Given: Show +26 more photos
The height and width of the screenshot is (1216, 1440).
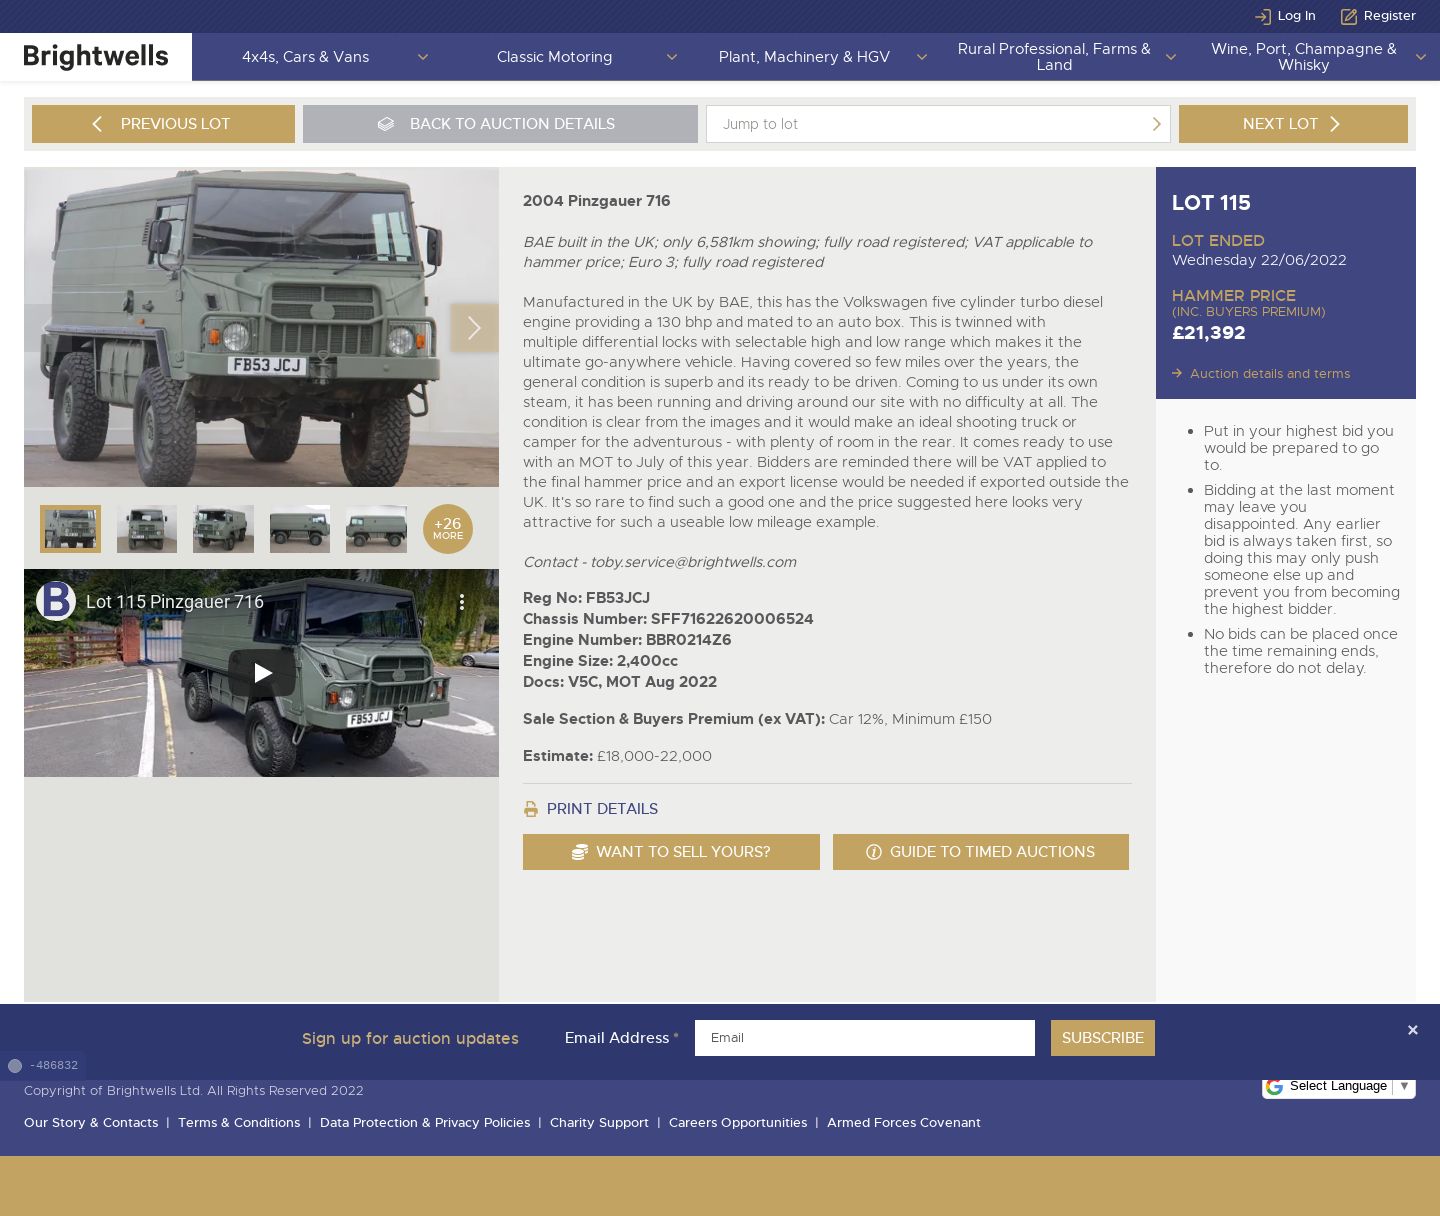Looking at the screenshot, I should [x=448, y=529].
